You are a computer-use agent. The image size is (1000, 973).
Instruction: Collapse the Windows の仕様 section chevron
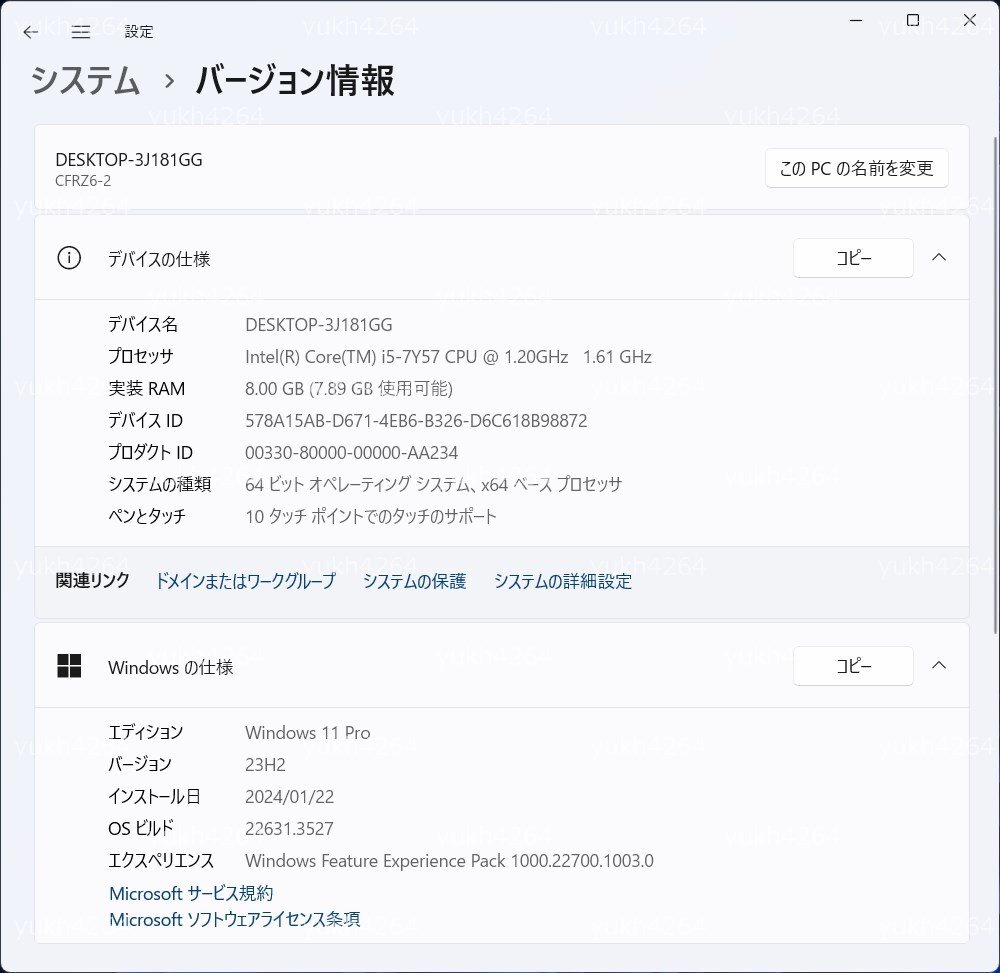[938, 666]
